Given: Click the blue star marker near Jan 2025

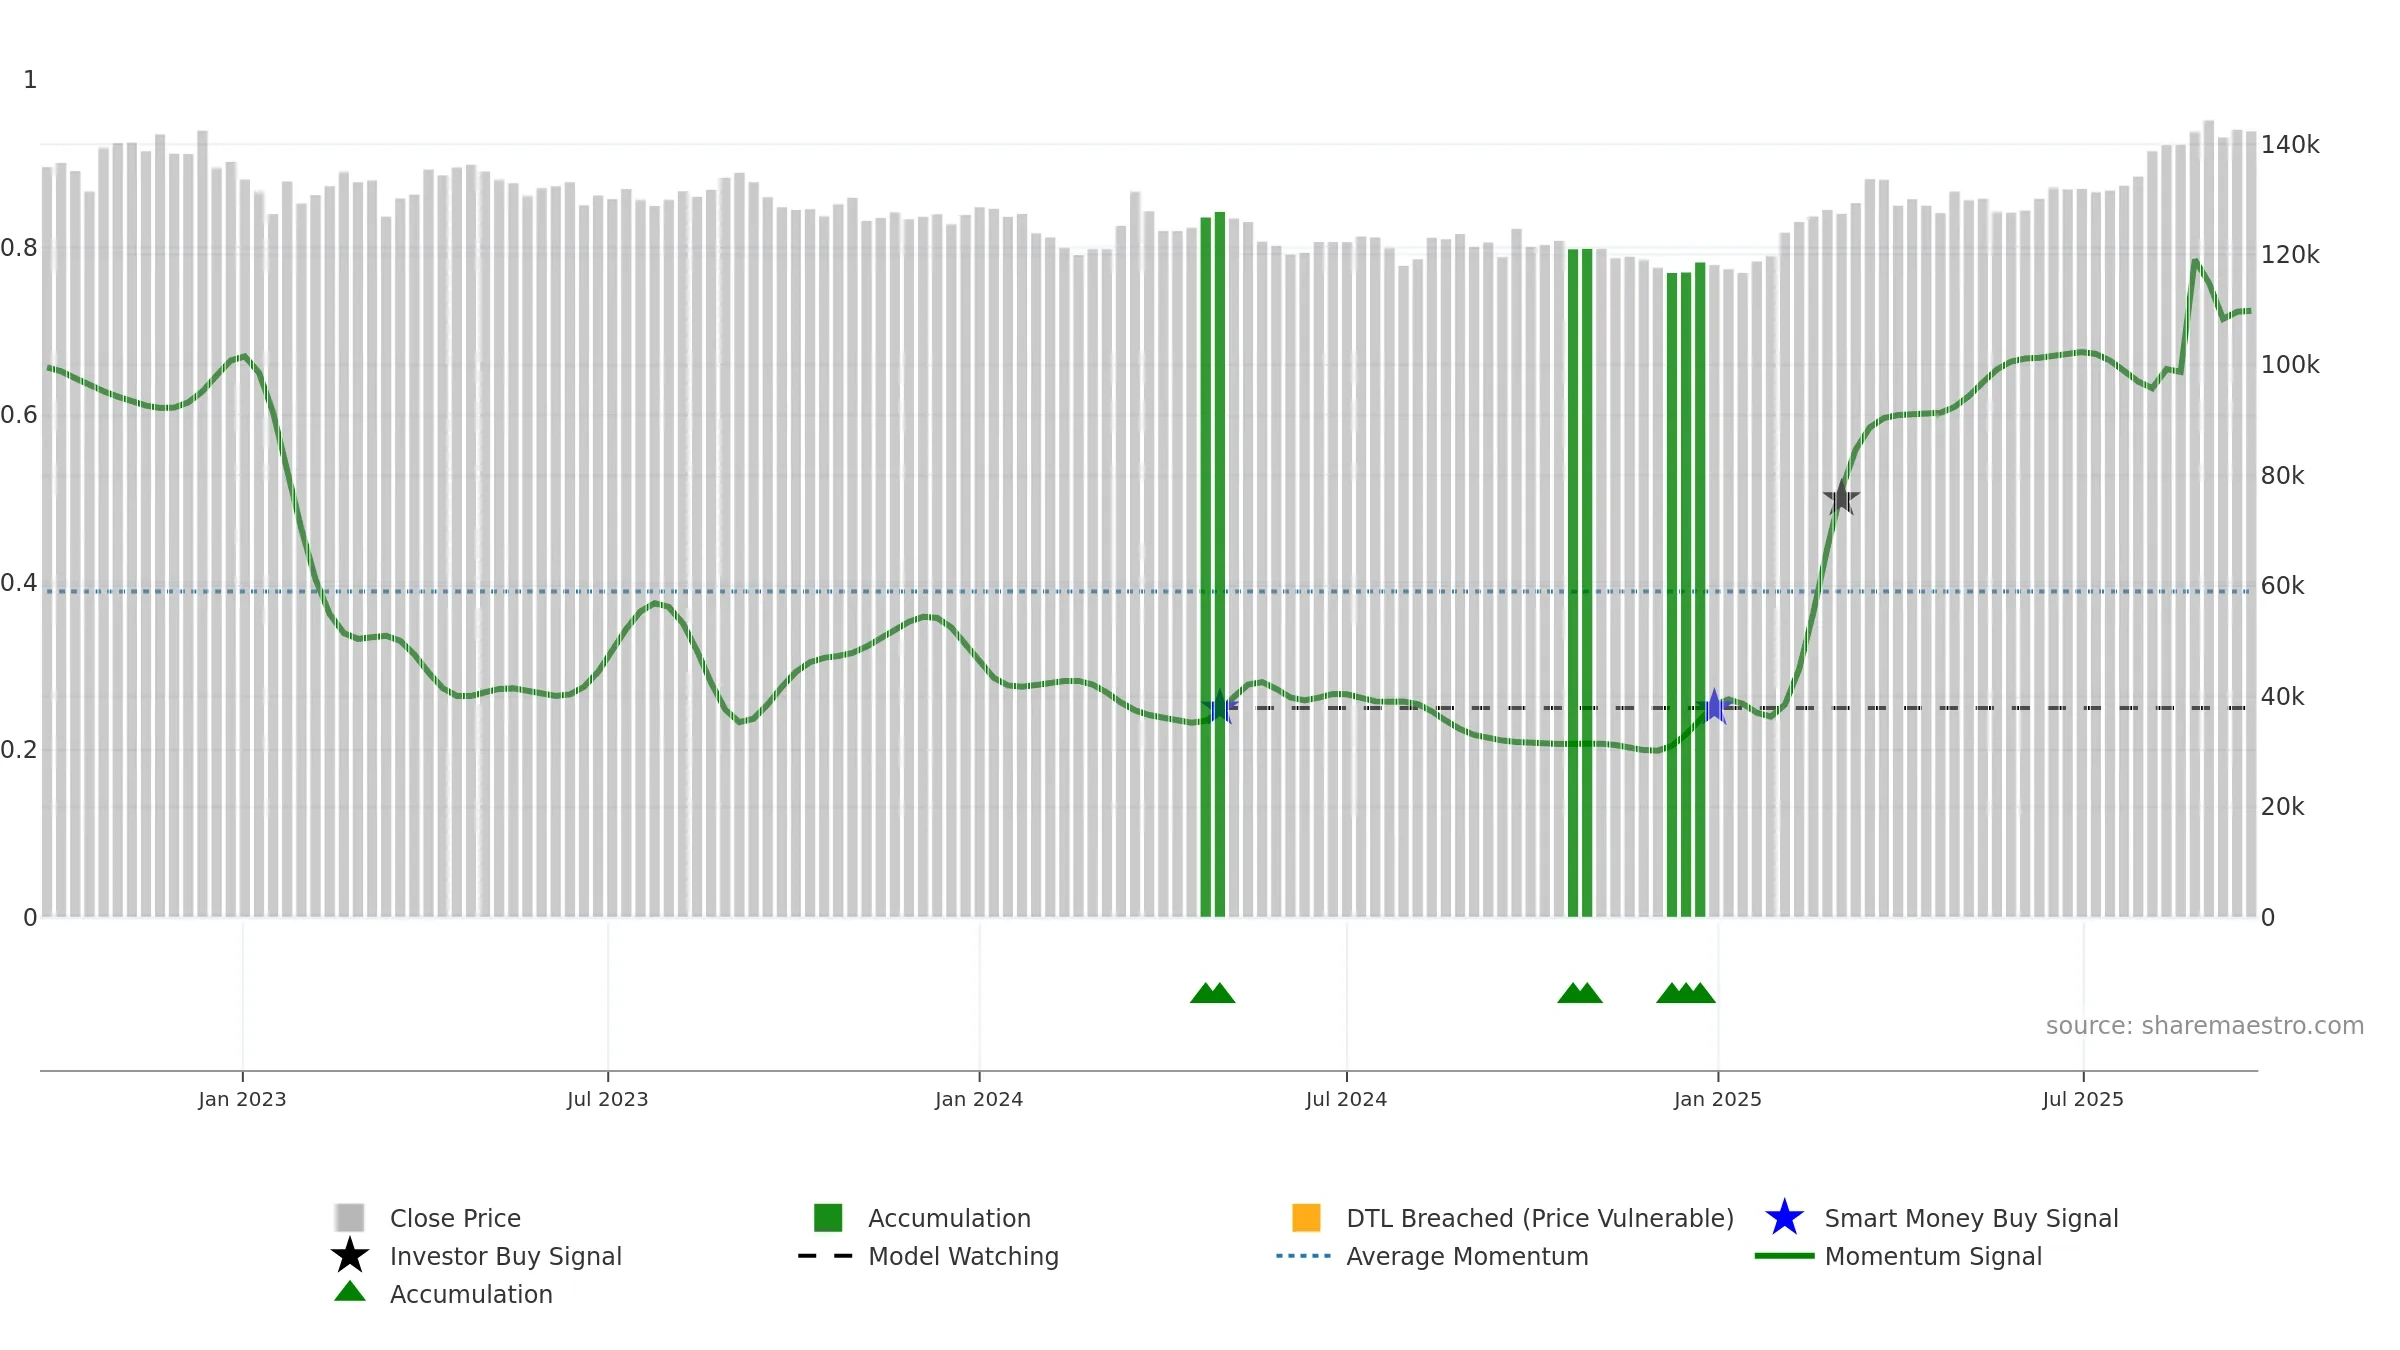Looking at the screenshot, I should click(1714, 707).
